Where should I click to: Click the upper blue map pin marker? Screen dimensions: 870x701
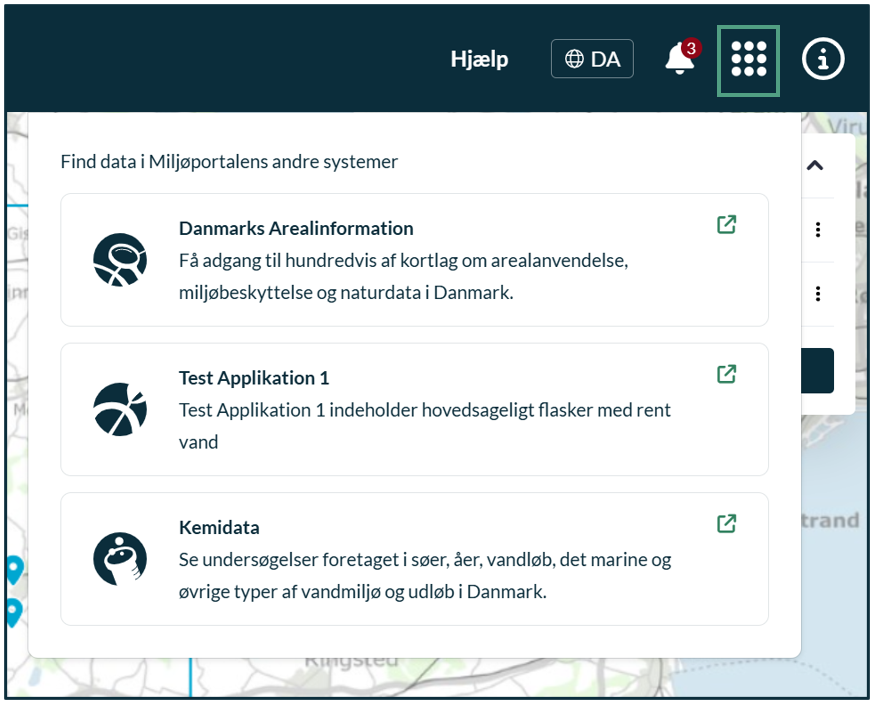pos(14,570)
